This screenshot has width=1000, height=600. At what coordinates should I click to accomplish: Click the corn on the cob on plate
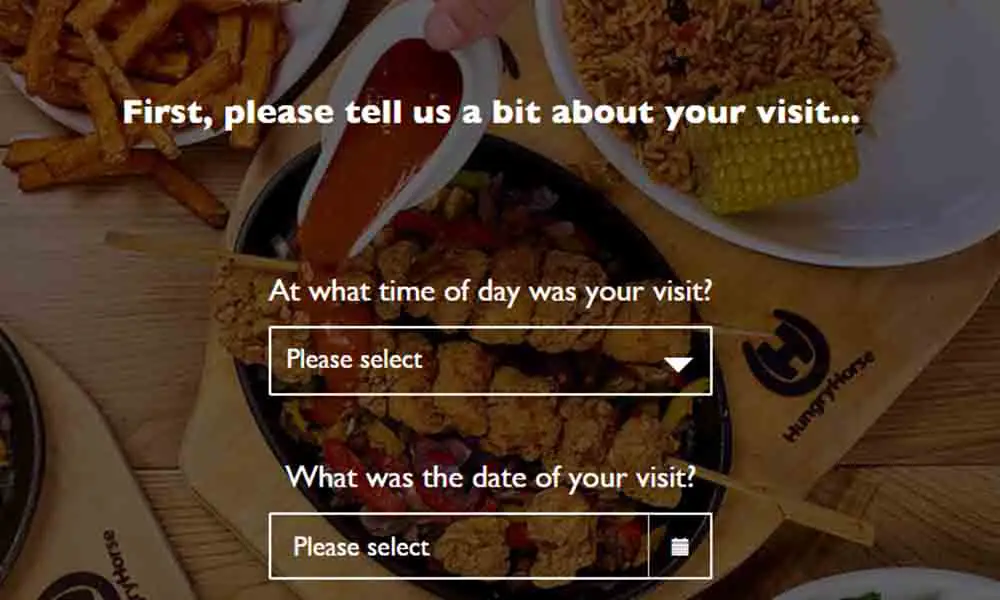(x=775, y=148)
